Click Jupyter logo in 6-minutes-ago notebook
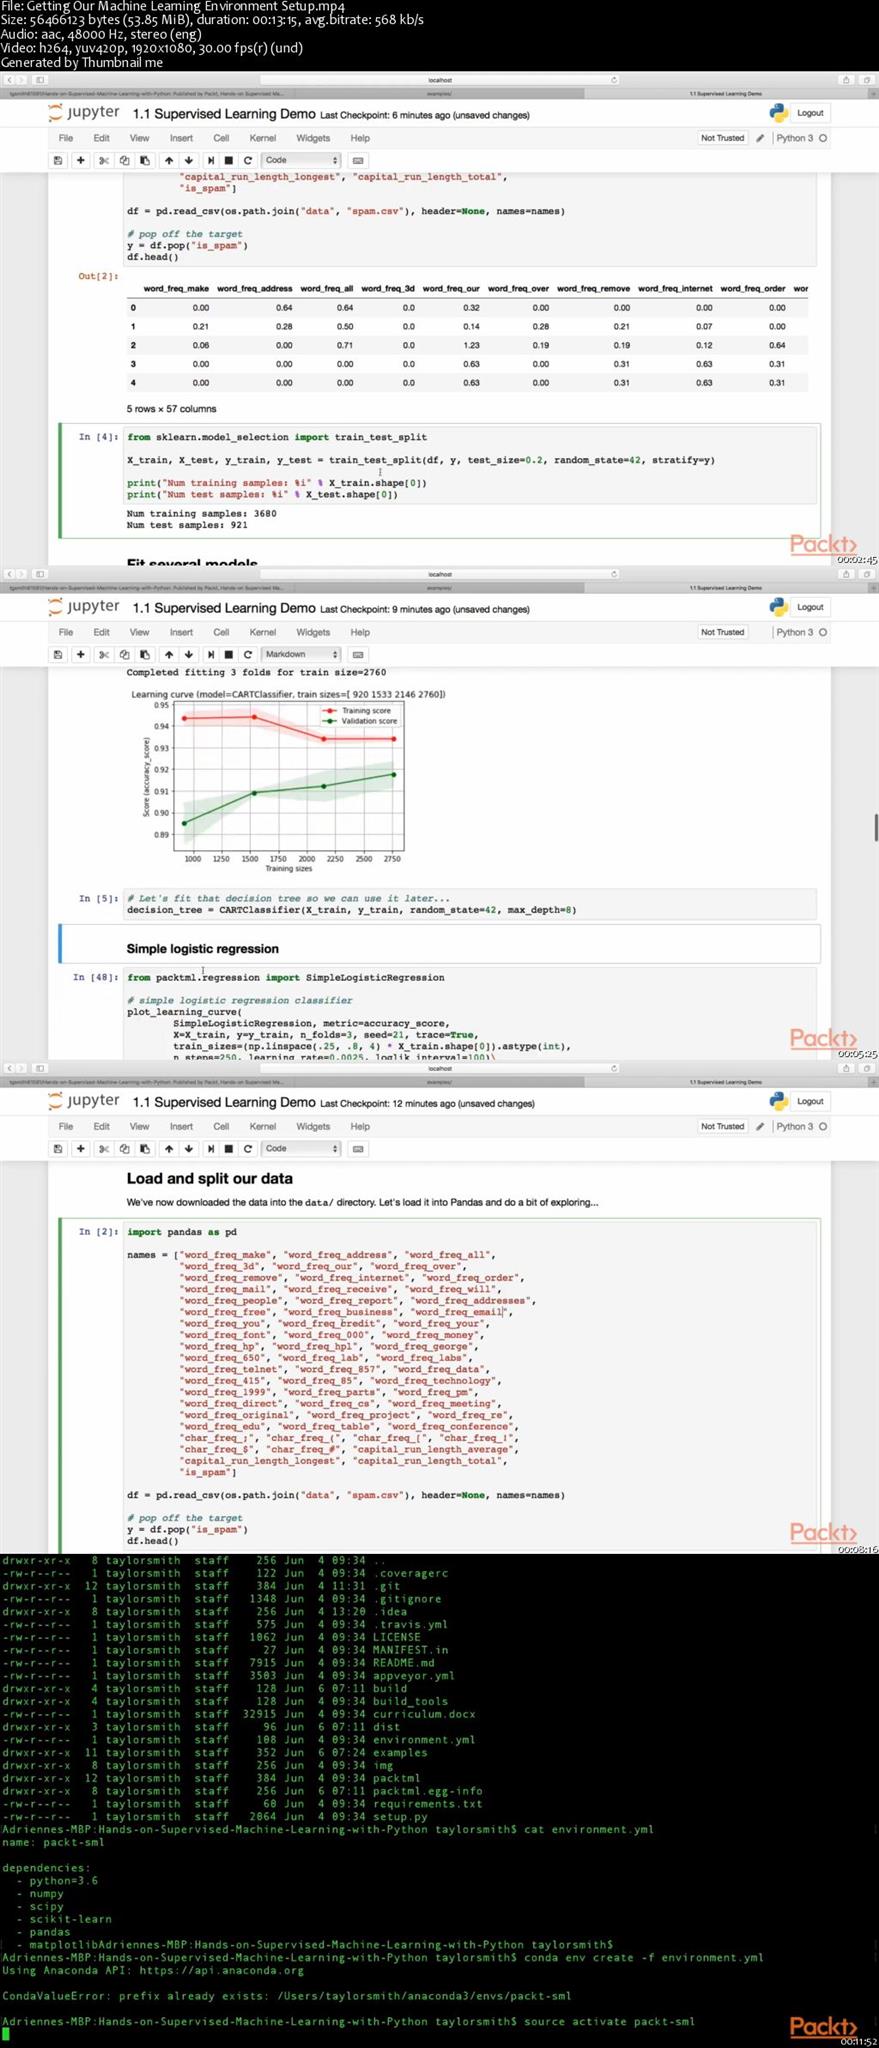This screenshot has height=2048, width=879. [x=84, y=113]
